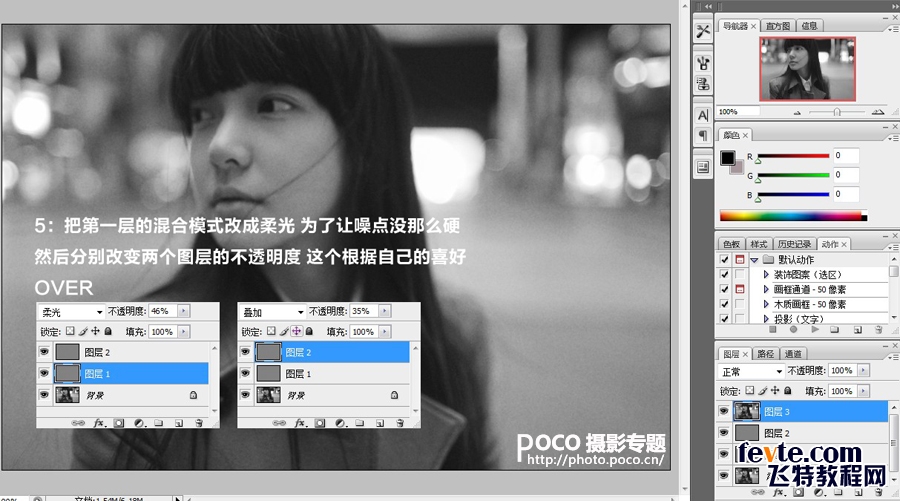Collapse the icon dock with double arrows
This screenshot has height=501, width=900.
pyautogui.click(x=708, y=6)
